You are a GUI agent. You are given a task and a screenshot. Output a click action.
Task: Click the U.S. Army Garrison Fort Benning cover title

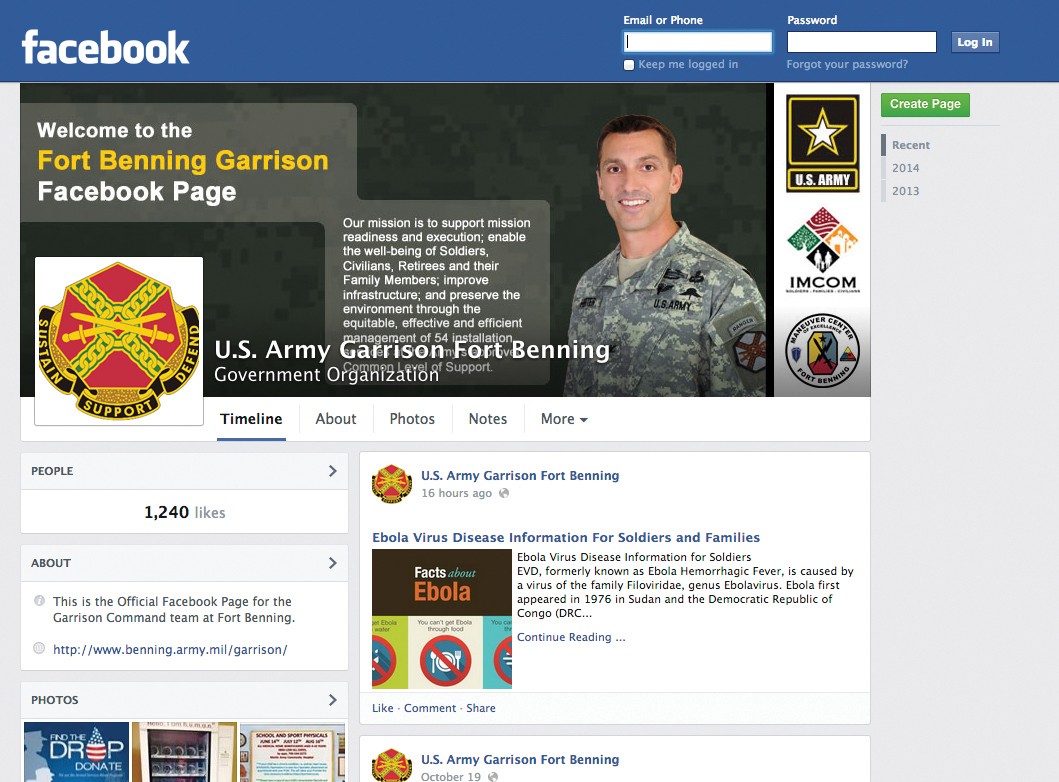point(412,350)
